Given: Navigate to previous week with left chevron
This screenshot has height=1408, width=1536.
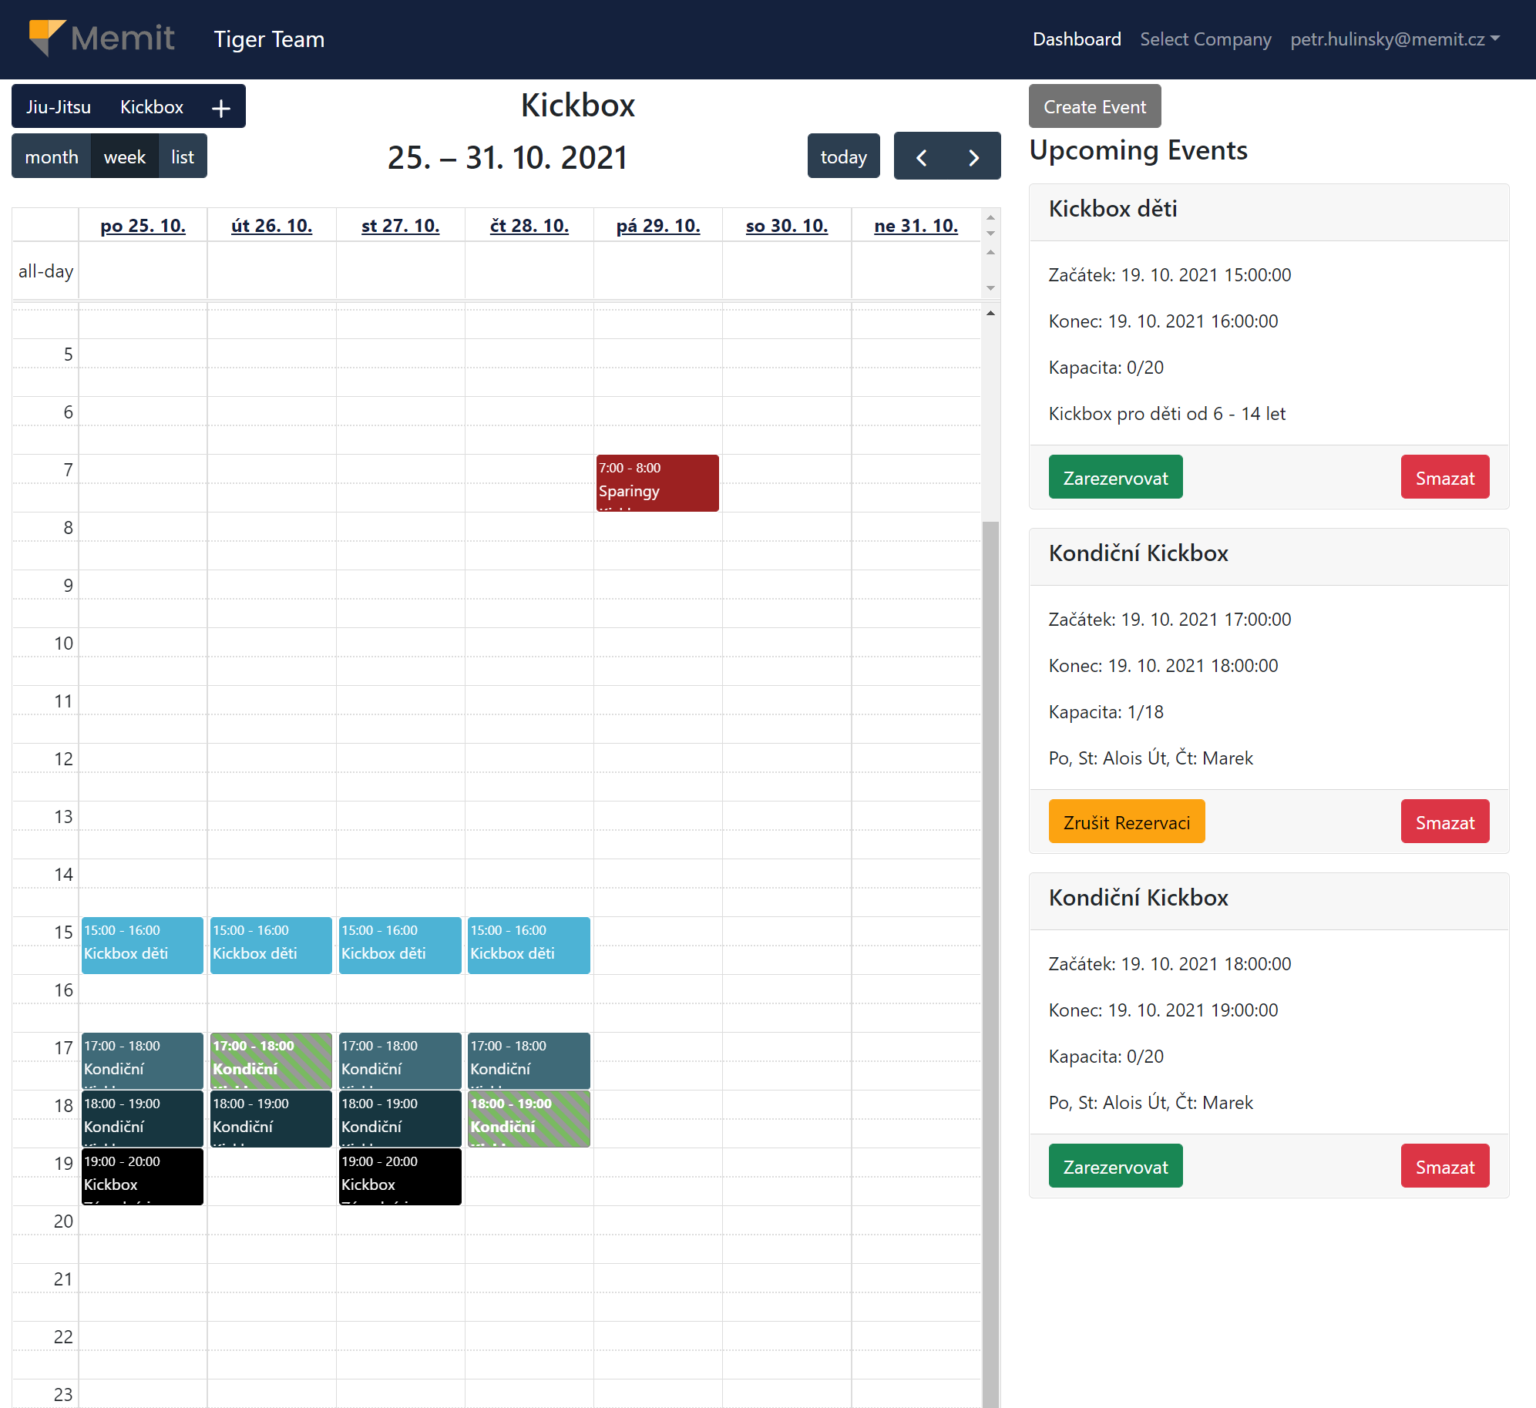Looking at the screenshot, I should click(921, 156).
